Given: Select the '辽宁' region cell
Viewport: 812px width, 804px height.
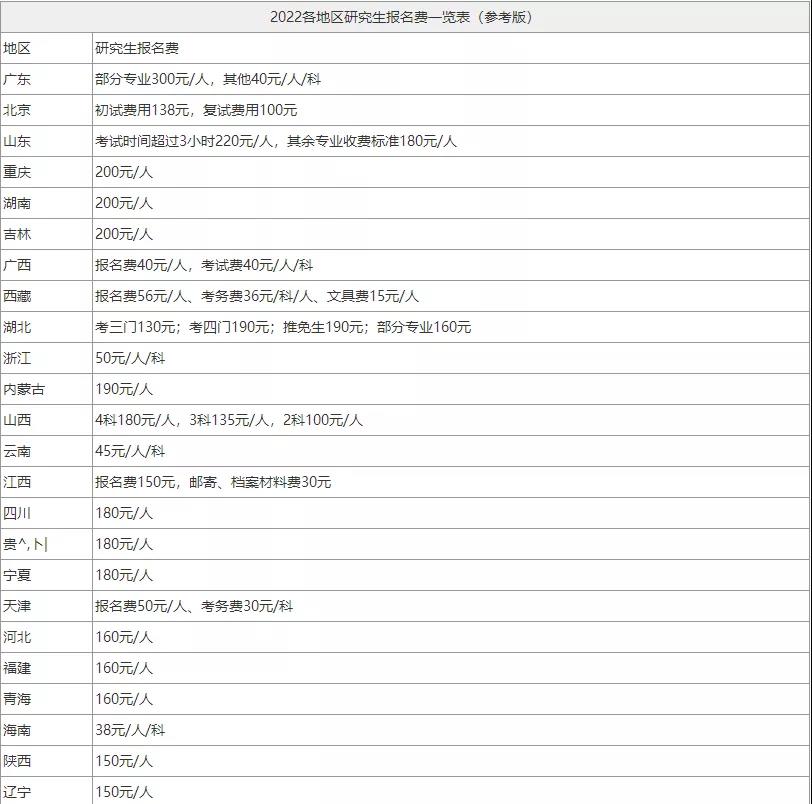Looking at the screenshot, I should coord(16,792).
